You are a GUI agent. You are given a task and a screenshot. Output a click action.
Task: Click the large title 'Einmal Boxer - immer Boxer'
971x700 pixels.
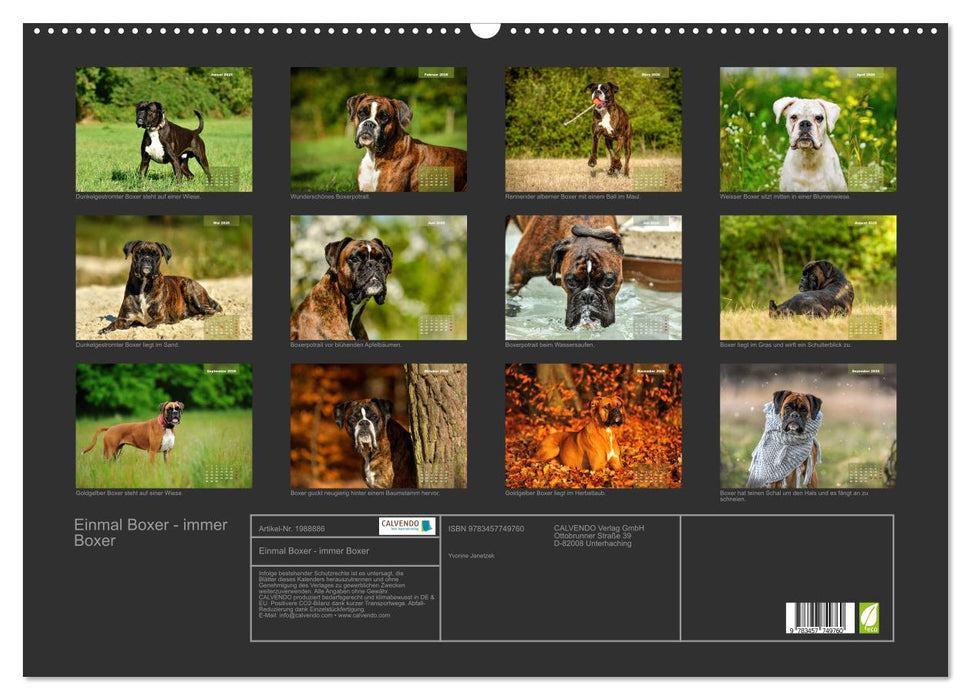point(150,533)
